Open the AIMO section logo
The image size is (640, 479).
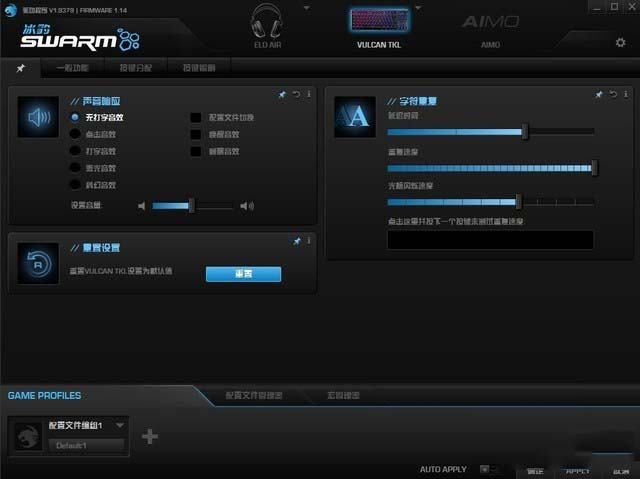490,21
